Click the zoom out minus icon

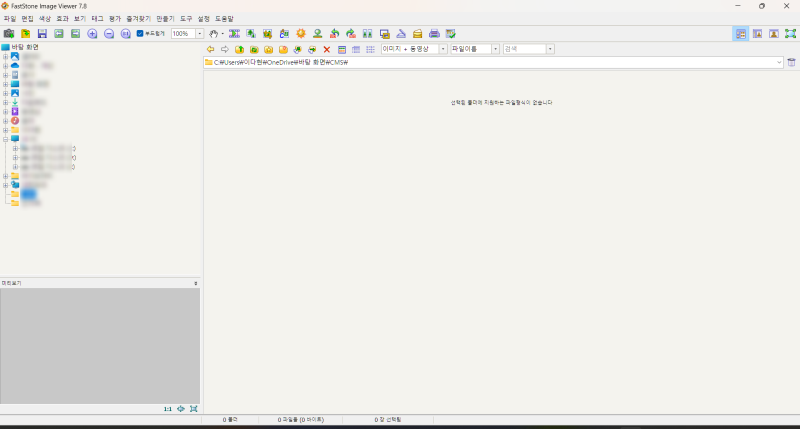click(x=109, y=34)
